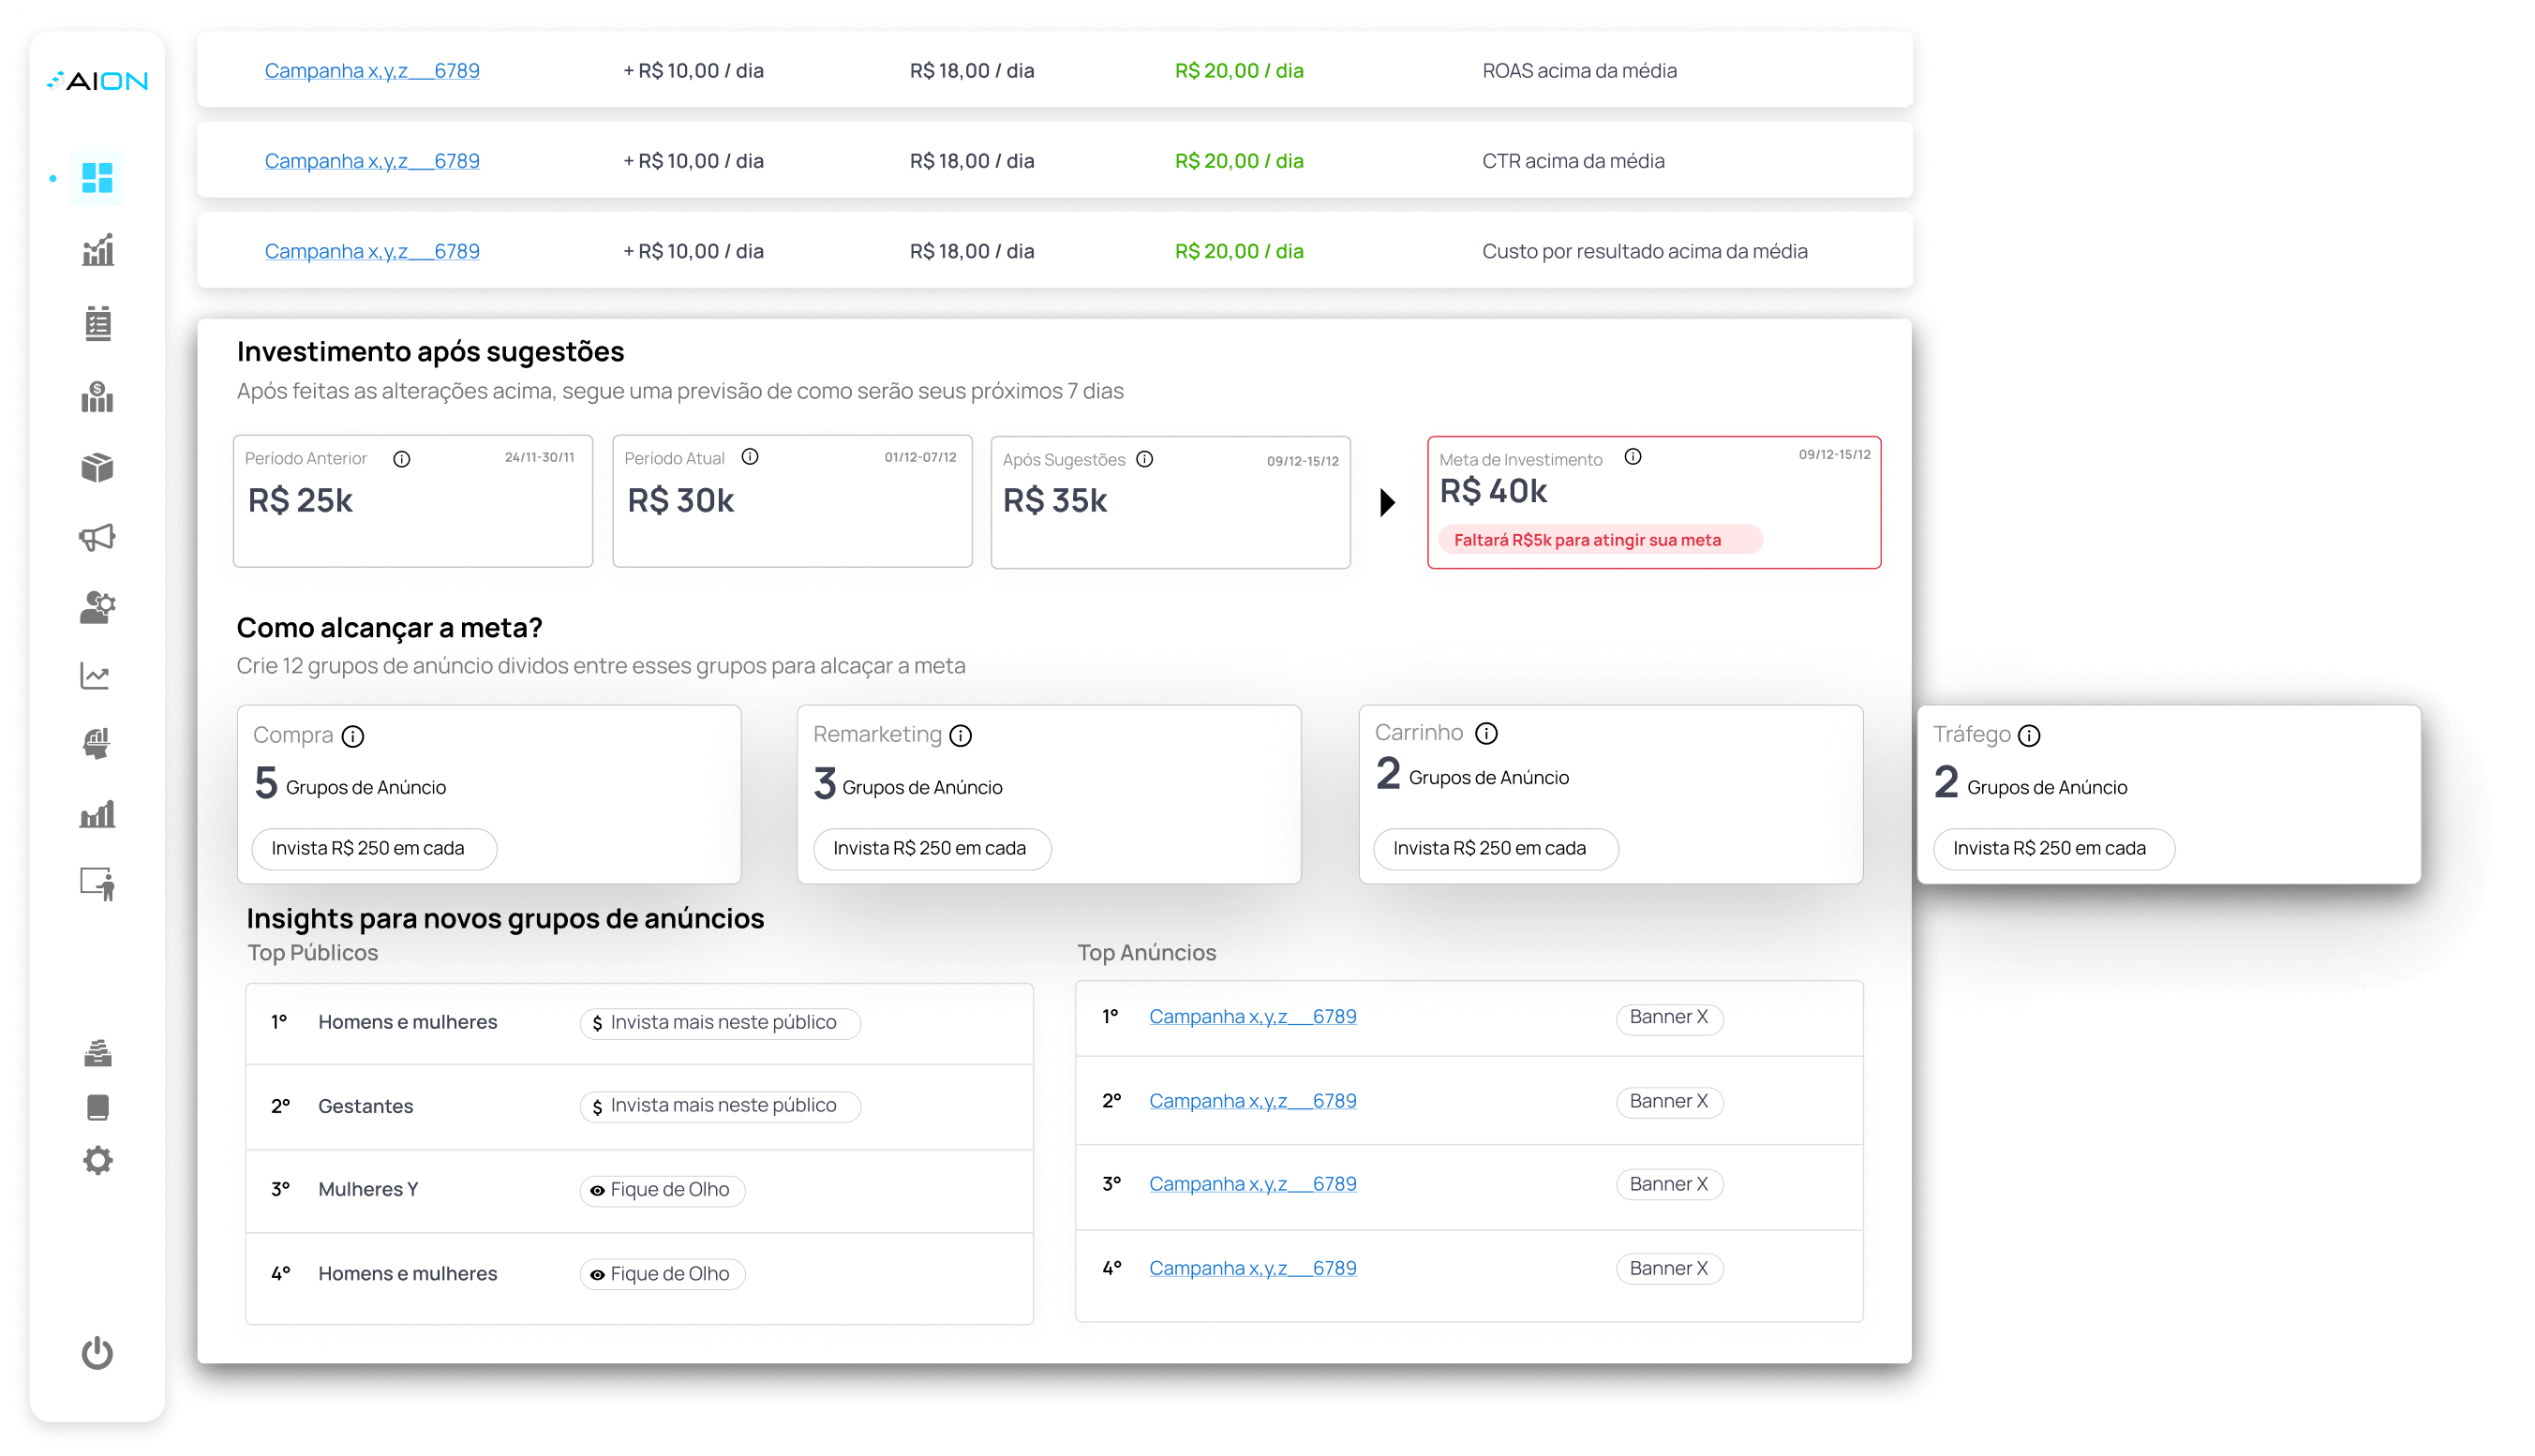This screenshot has height=1456, width=2535.
Task: Open the AI insights head icon in the sidebar
Action: [97, 742]
